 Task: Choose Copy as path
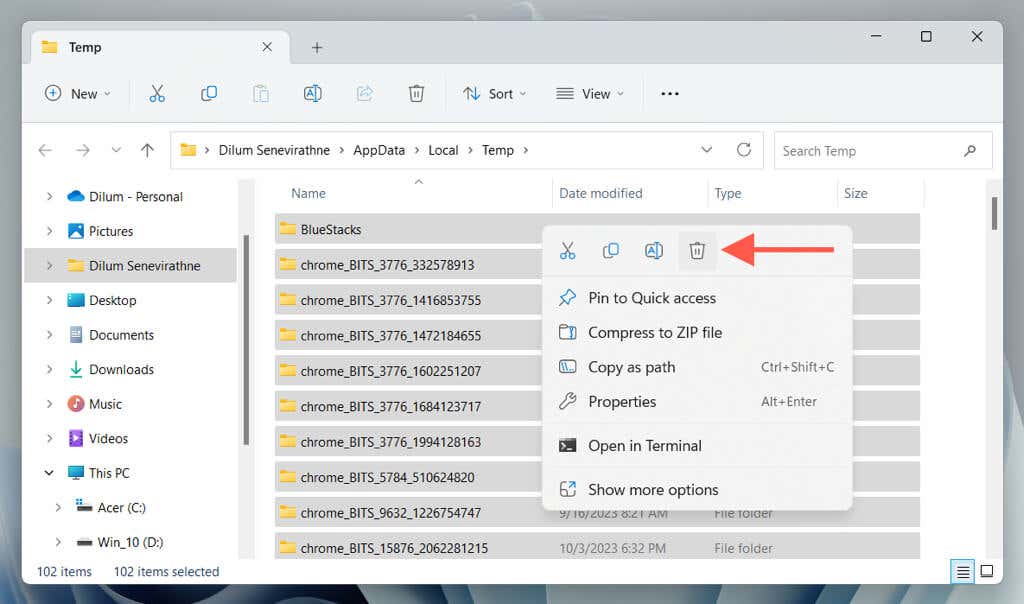(697, 368)
